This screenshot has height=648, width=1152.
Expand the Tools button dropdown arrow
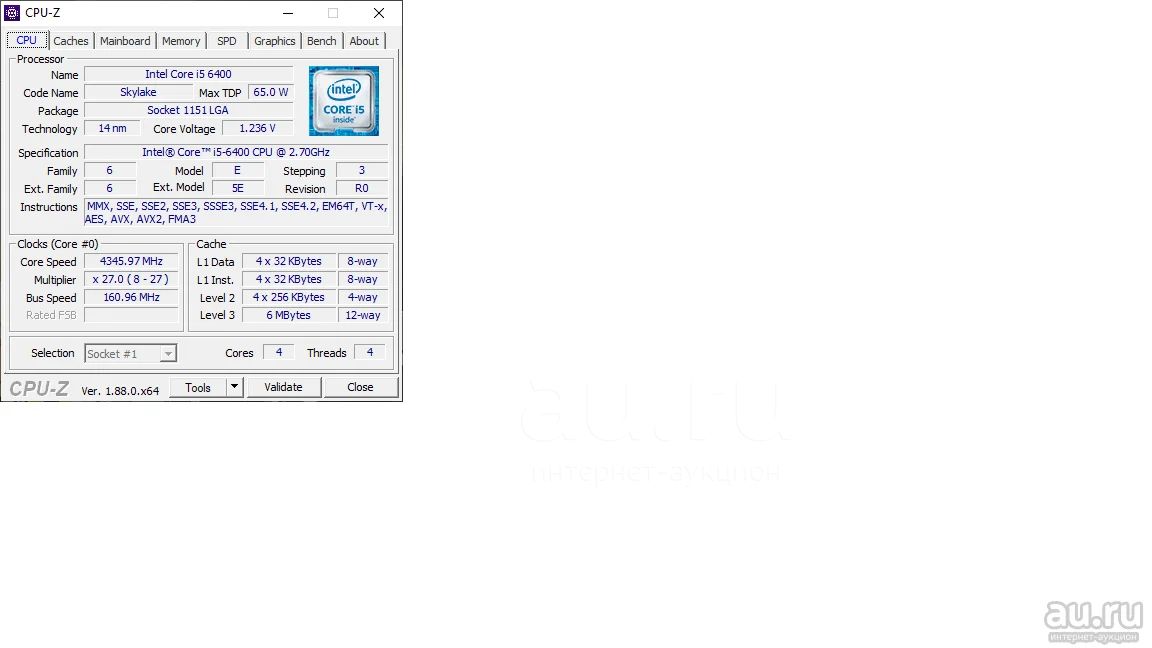pos(234,387)
